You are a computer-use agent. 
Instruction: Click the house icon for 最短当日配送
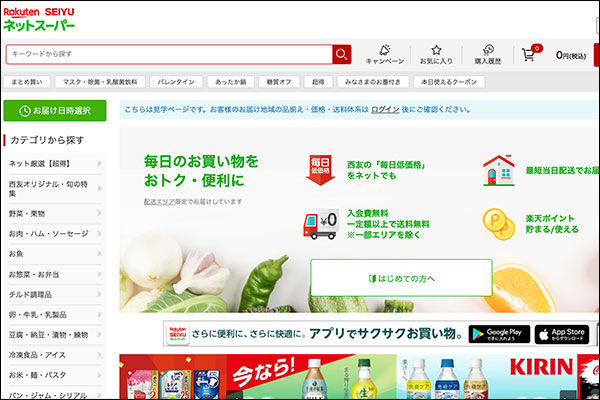point(499,170)
